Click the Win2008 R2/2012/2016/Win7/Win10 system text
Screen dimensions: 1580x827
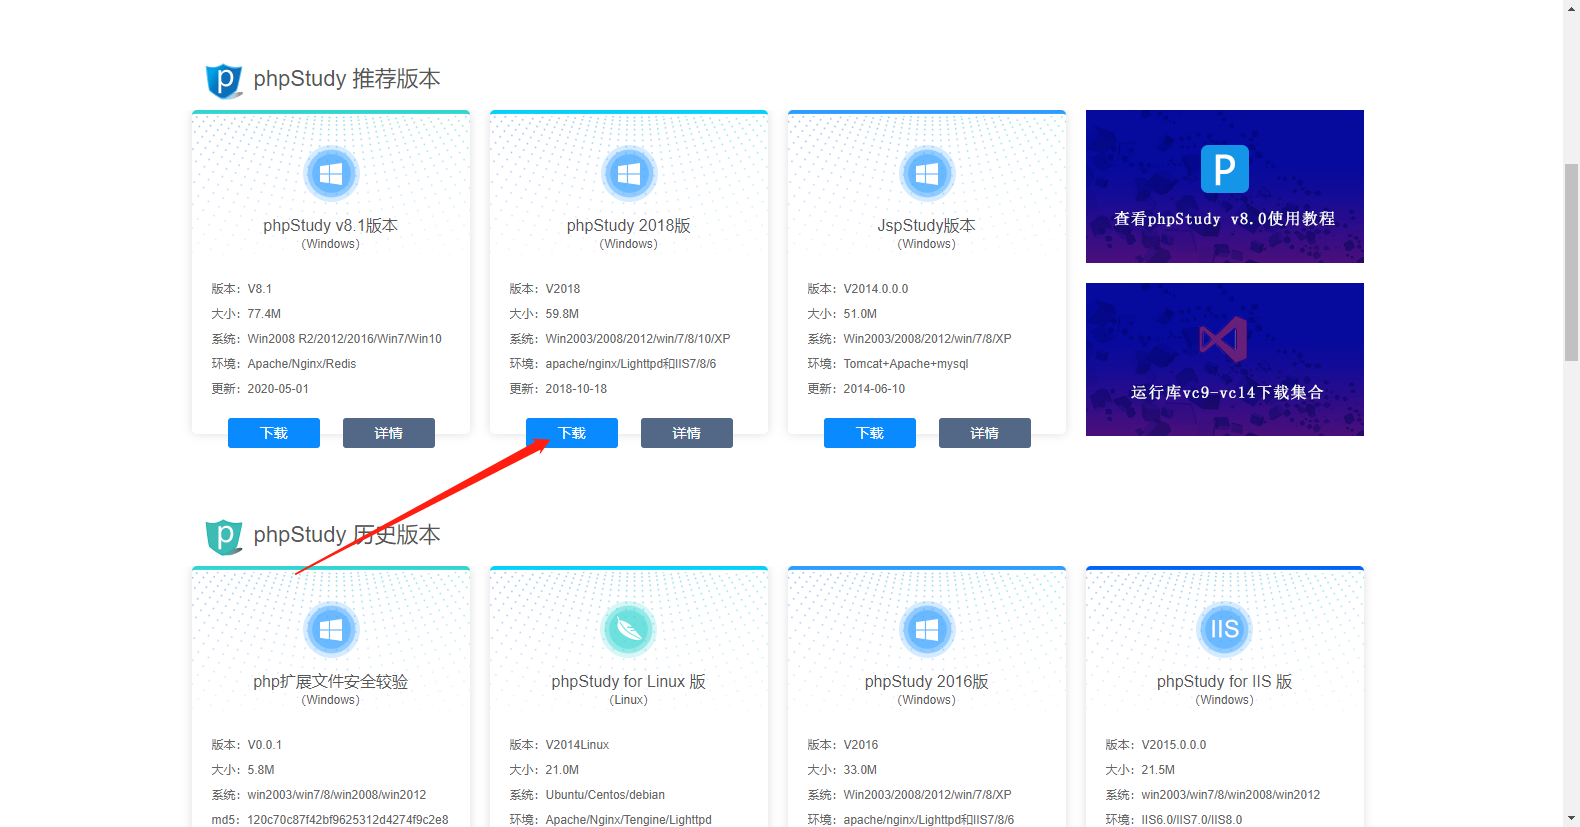tap(345, 339)
